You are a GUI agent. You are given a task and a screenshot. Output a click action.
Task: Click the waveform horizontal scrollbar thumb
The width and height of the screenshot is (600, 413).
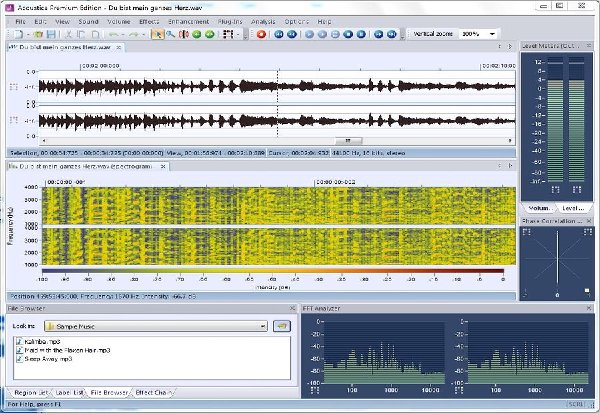click(x=348, y=141)
